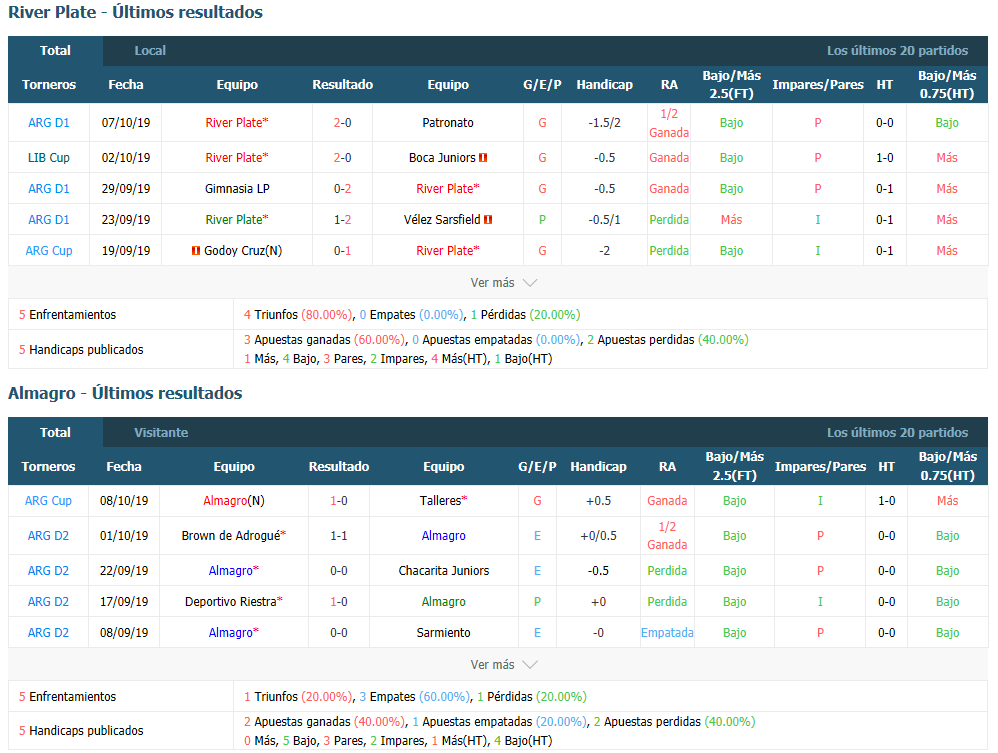The height and width of the screenshot is (753, 998).
Task: Click red card icon next to Boca Juniors
Action: click(483, 158)
